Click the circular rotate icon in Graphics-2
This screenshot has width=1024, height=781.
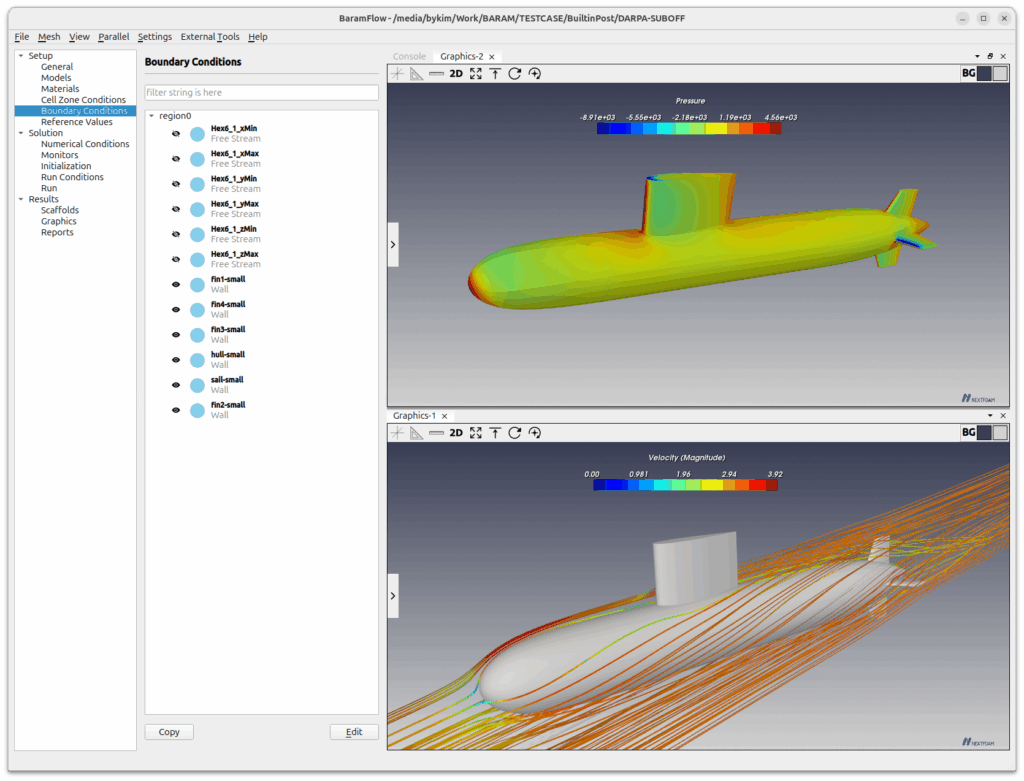515,74
